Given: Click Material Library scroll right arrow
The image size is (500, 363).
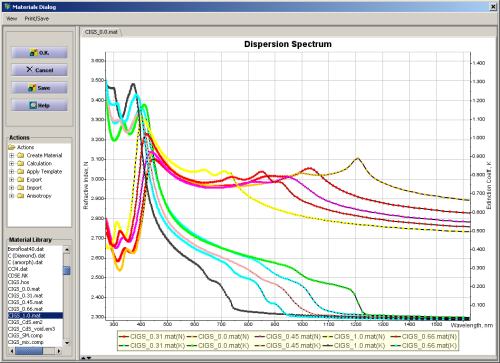Looking at the screenshot, I should (x=59, y=351).
